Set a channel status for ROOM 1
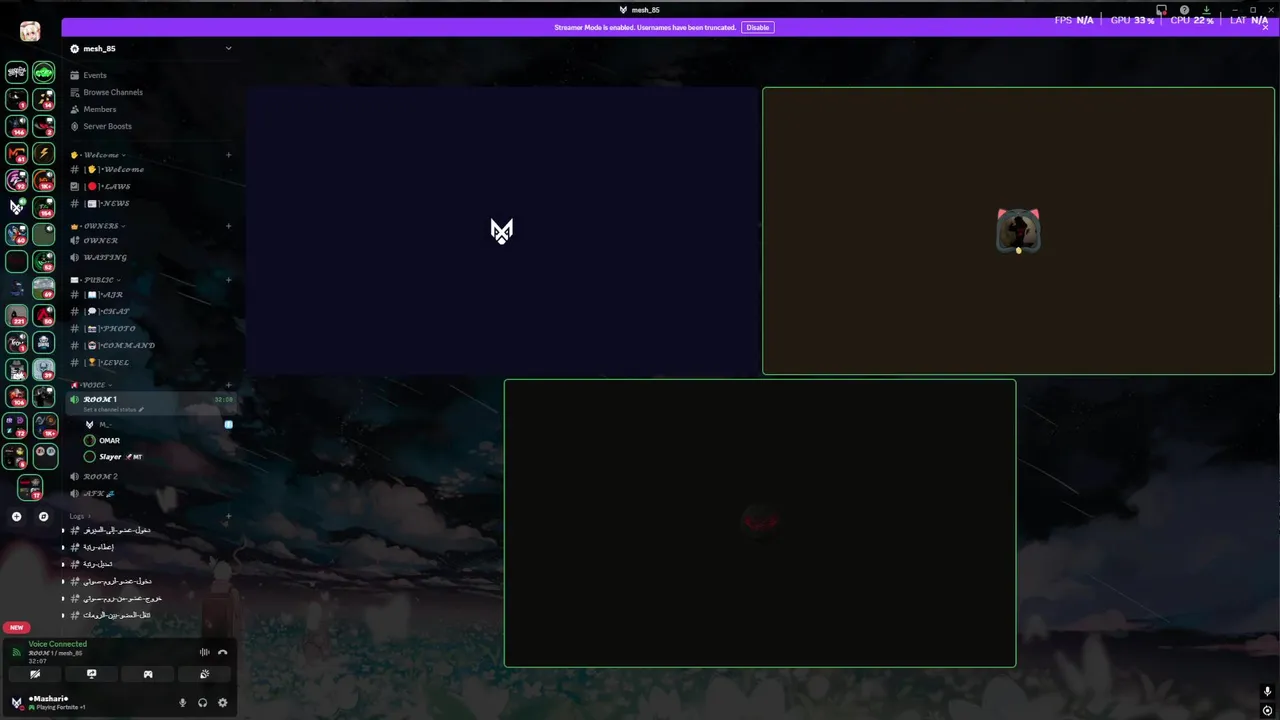This screenshot has height=720, width=1280. click(113, 410)
